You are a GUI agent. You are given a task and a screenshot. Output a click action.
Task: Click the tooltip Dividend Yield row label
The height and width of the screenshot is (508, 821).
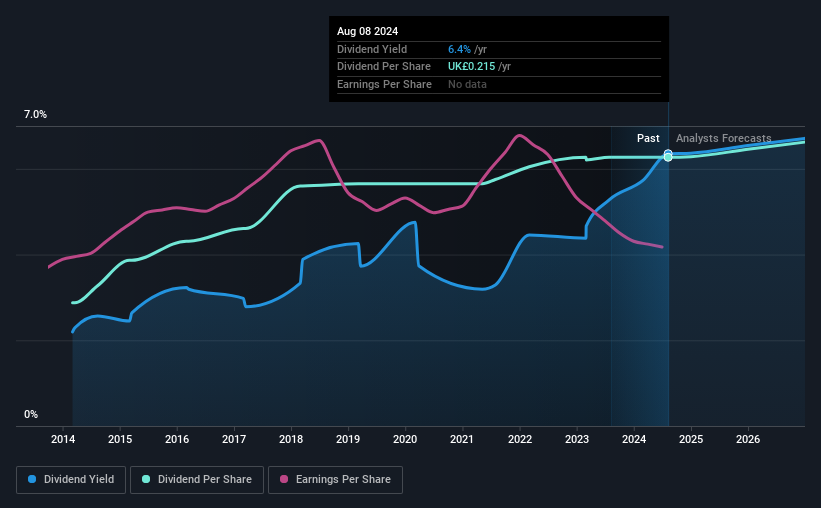[x=372, y=49]
